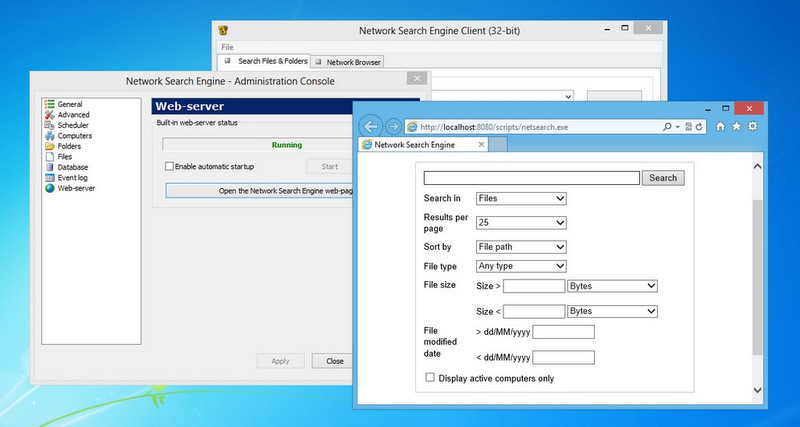Close the Network Search Engine browser tab
This screenshot has height=427, width=800.
[481, 145]
